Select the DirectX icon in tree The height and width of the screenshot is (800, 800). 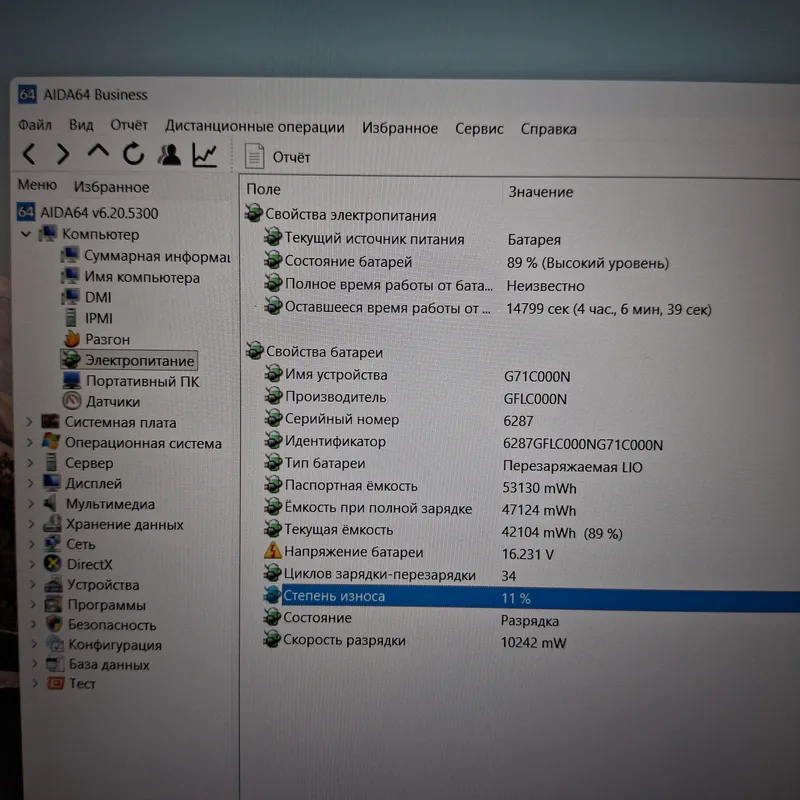coord(53,564)
